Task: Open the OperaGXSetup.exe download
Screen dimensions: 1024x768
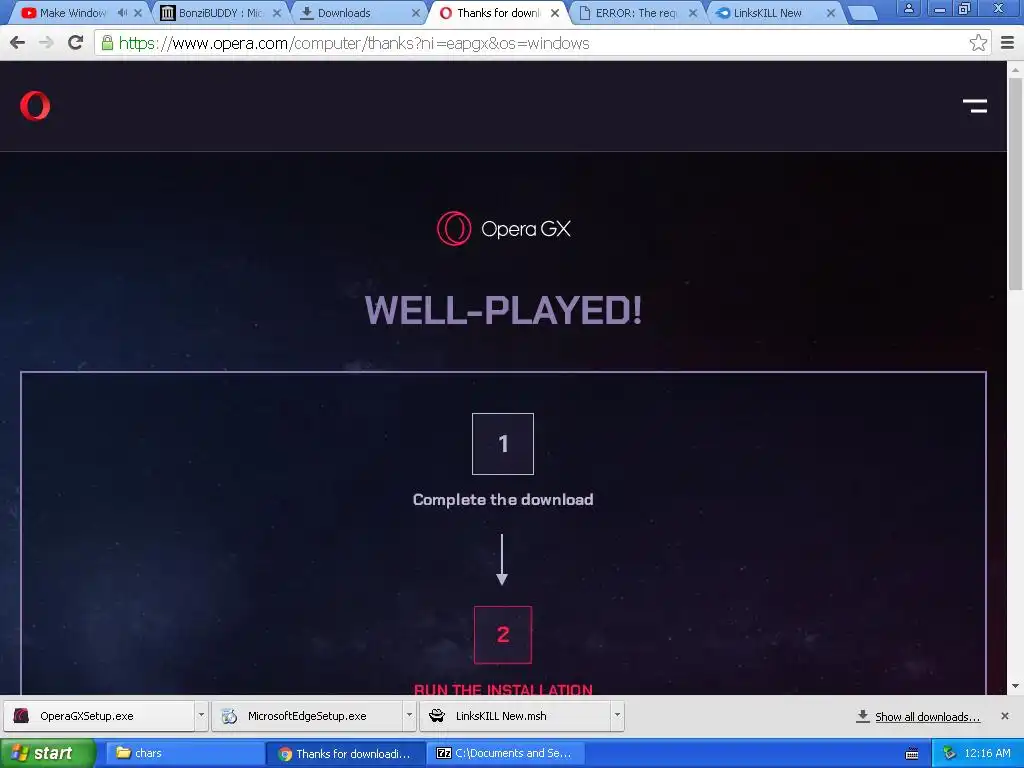Action: [x=99, y=716]
